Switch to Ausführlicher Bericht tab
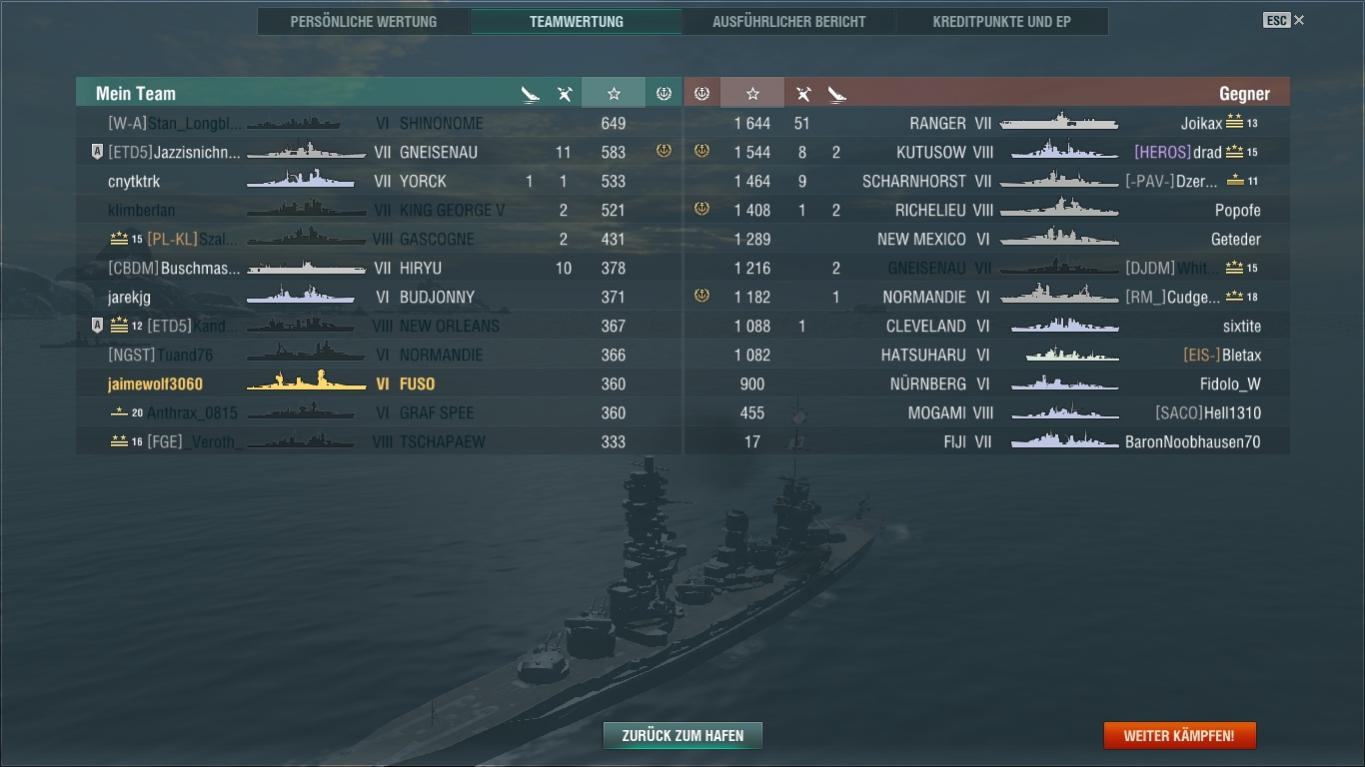Screen dimensions: 1365x767 [789, 21]
